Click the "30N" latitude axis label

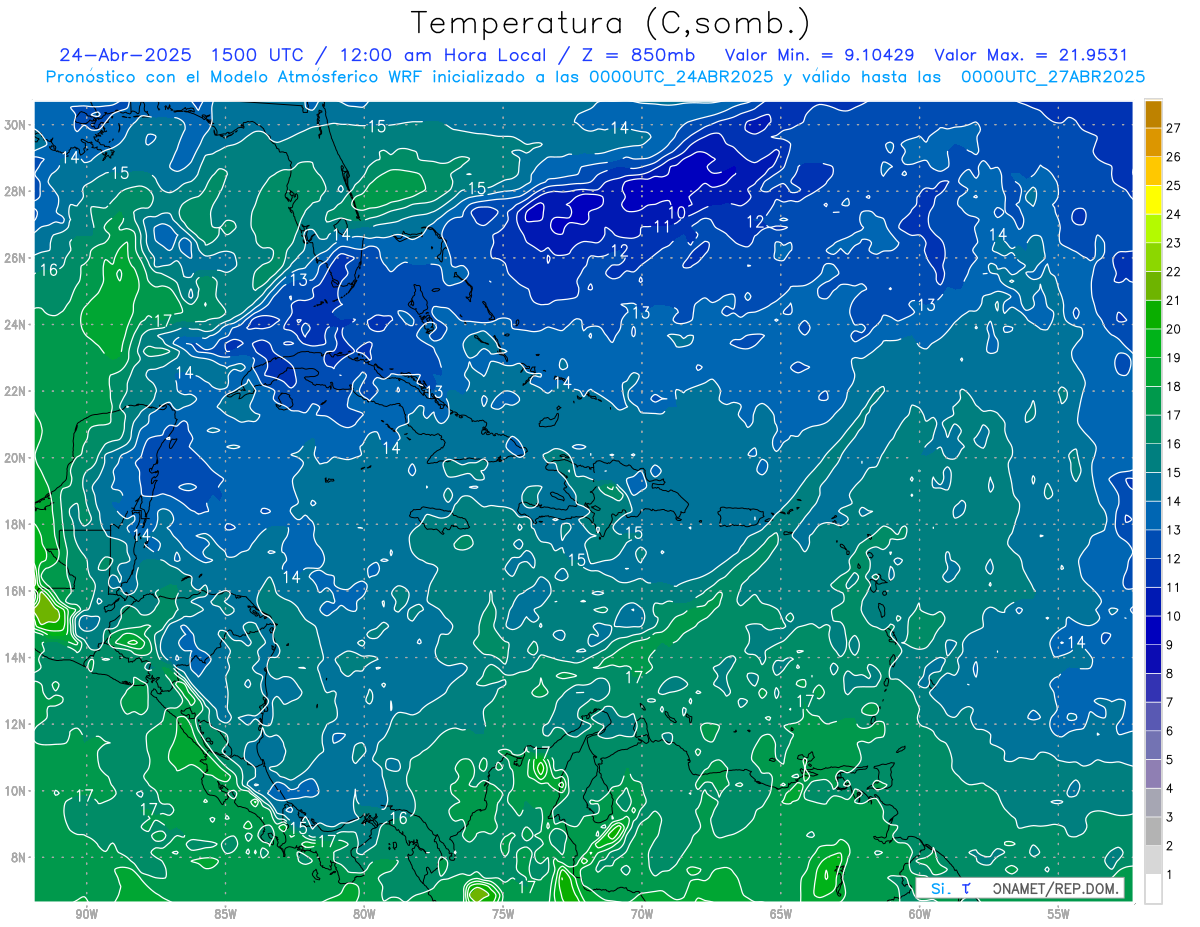click(16, 125)
